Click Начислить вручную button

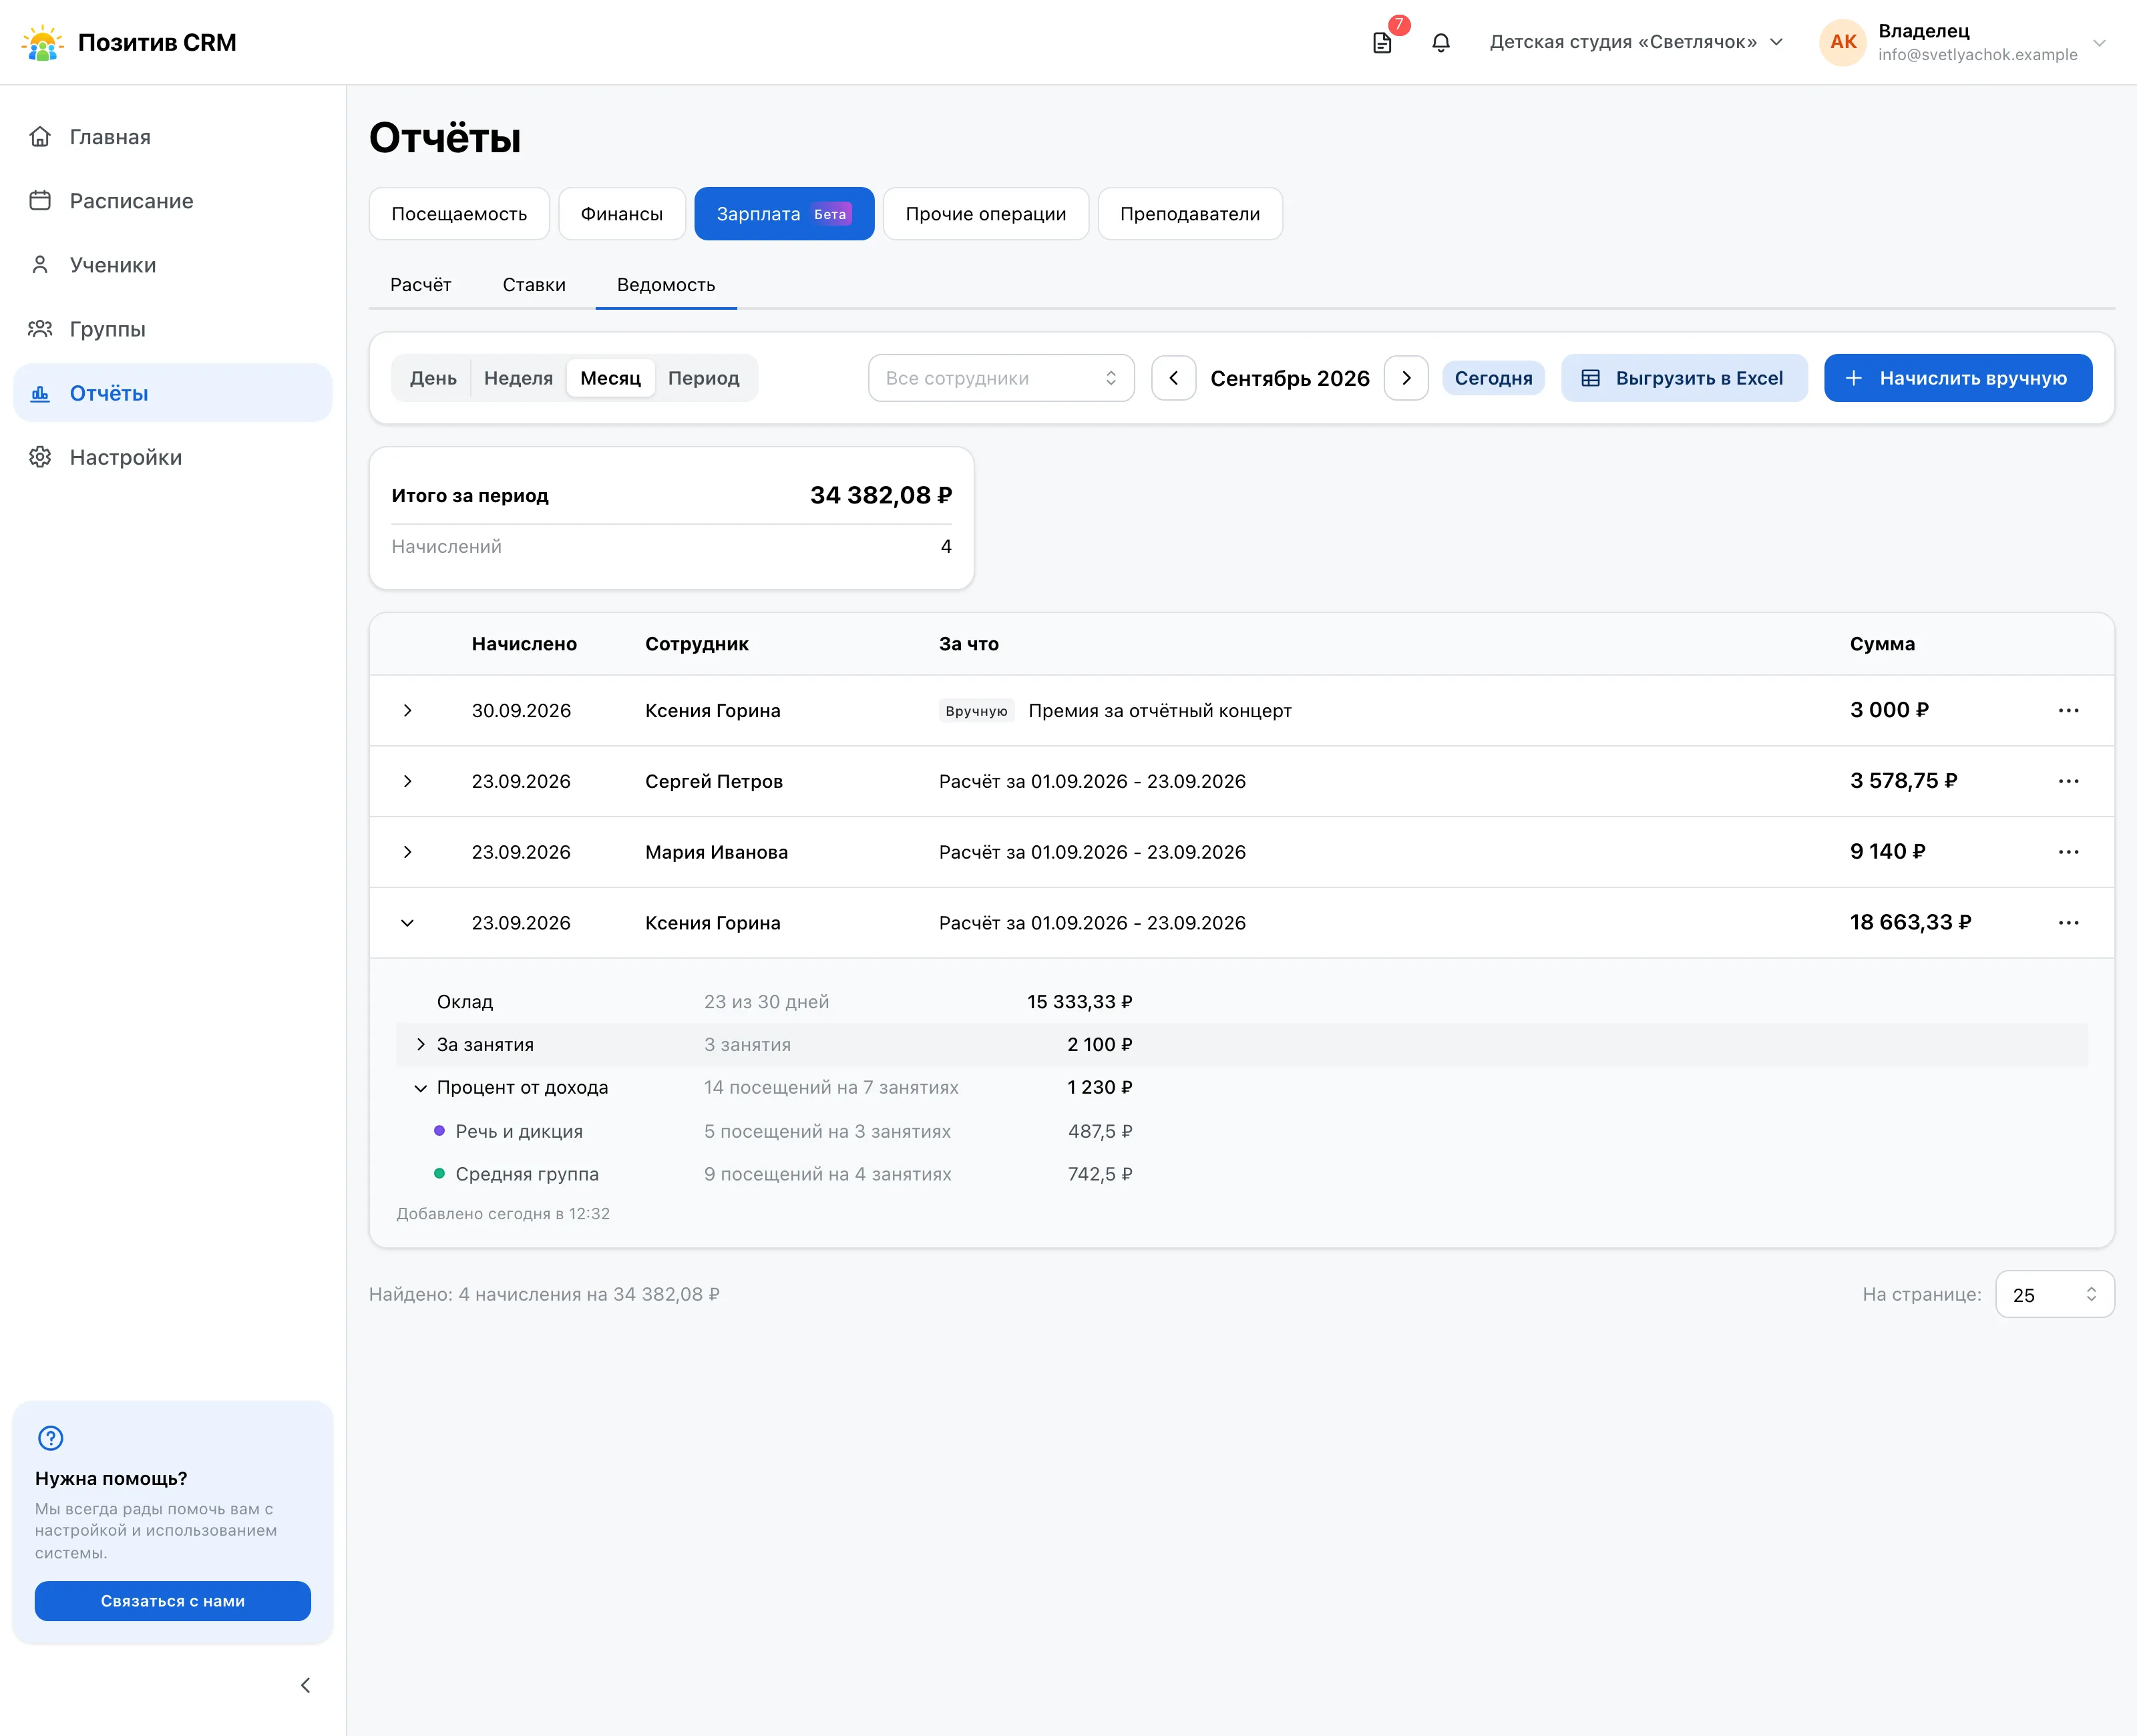(1957, 378)
